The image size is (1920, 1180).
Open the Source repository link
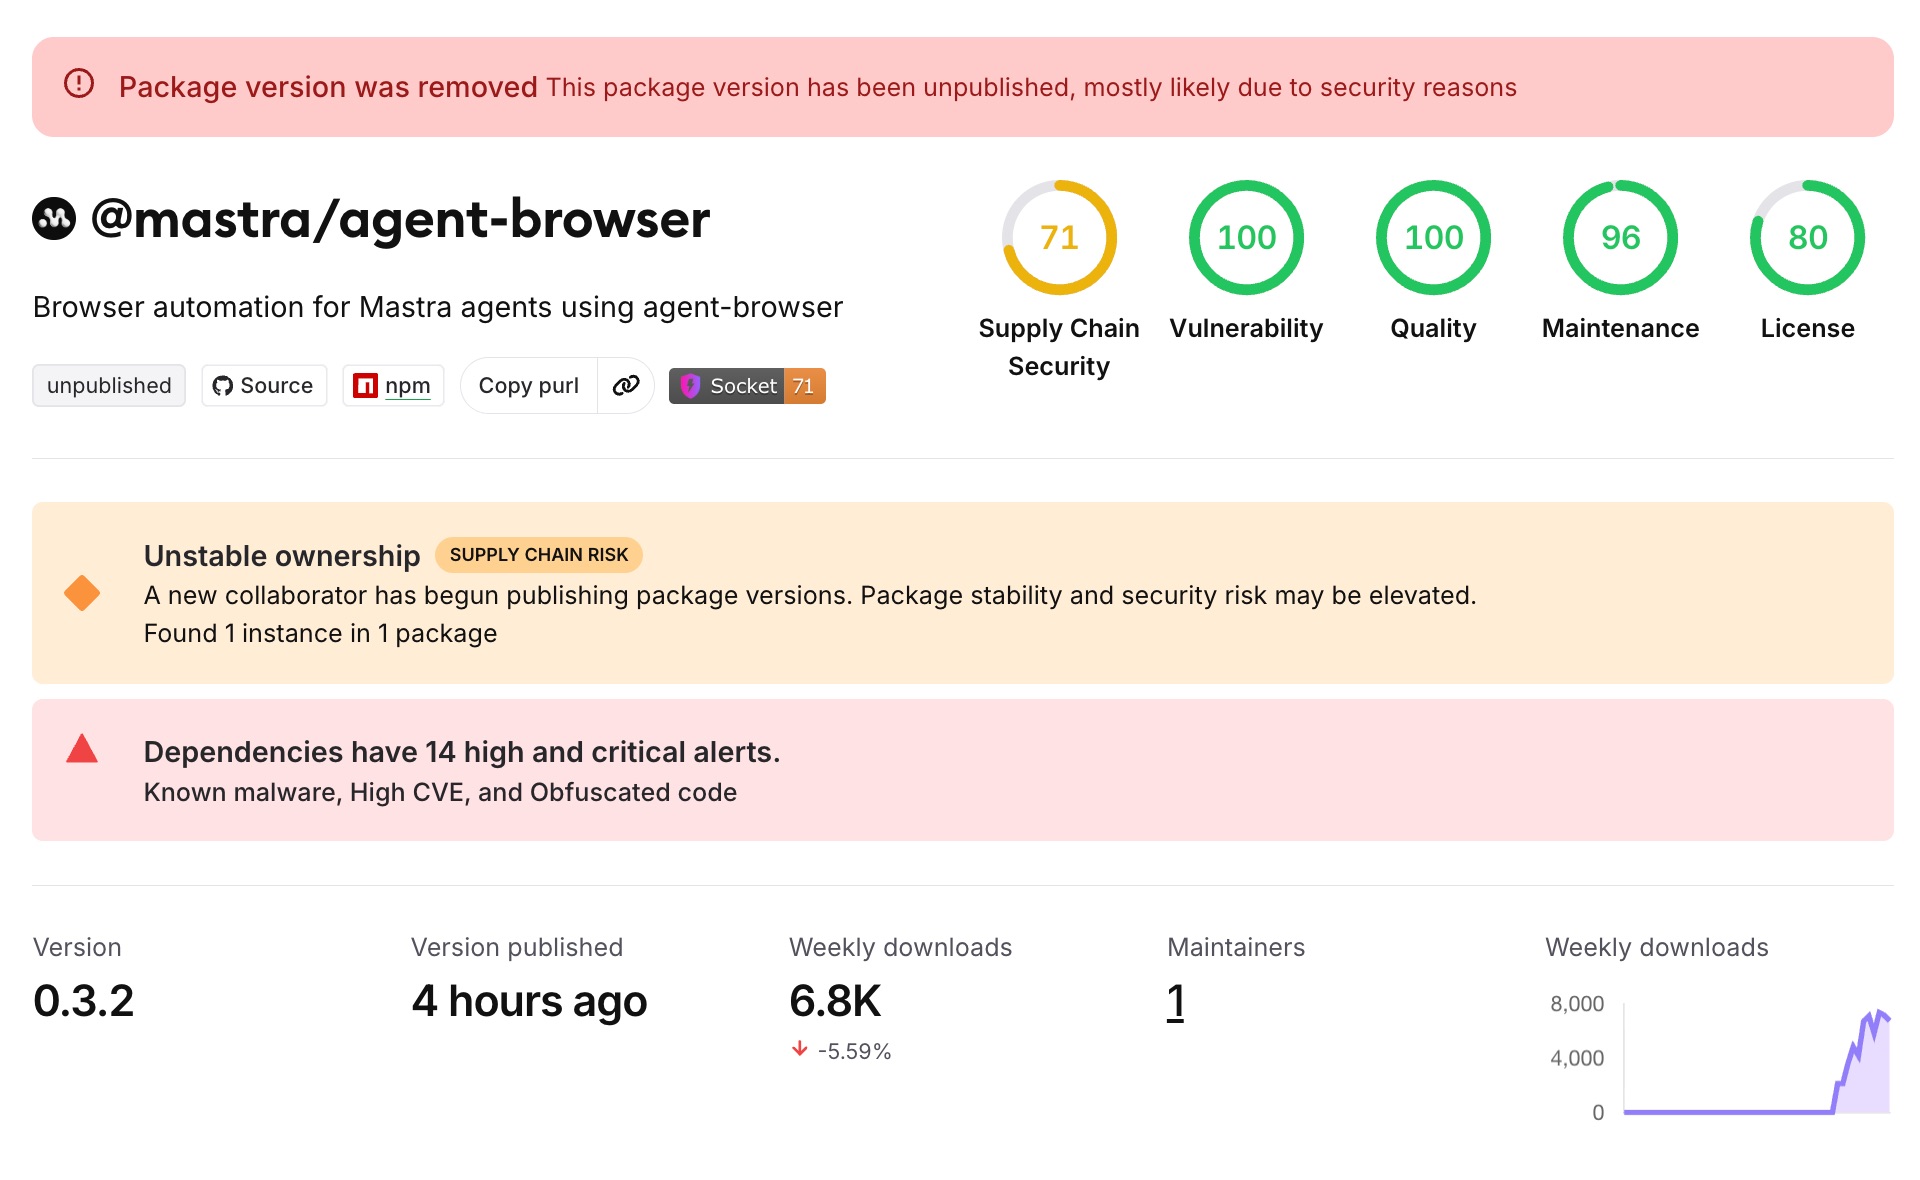[x=264, y=385]
